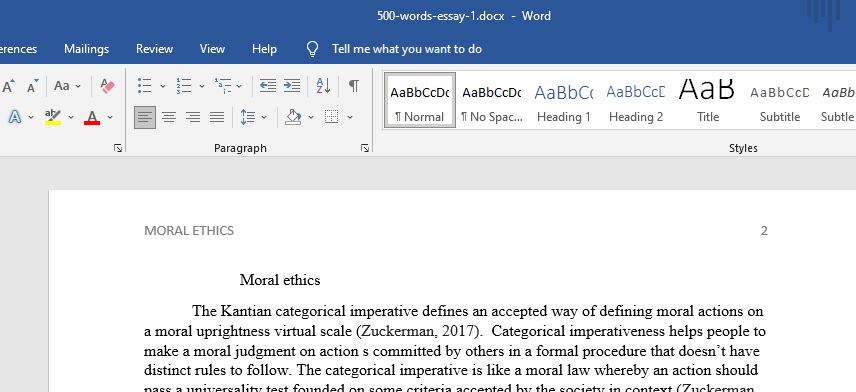
Task: Apply the Subtitle style
Action: pos(780,100)
